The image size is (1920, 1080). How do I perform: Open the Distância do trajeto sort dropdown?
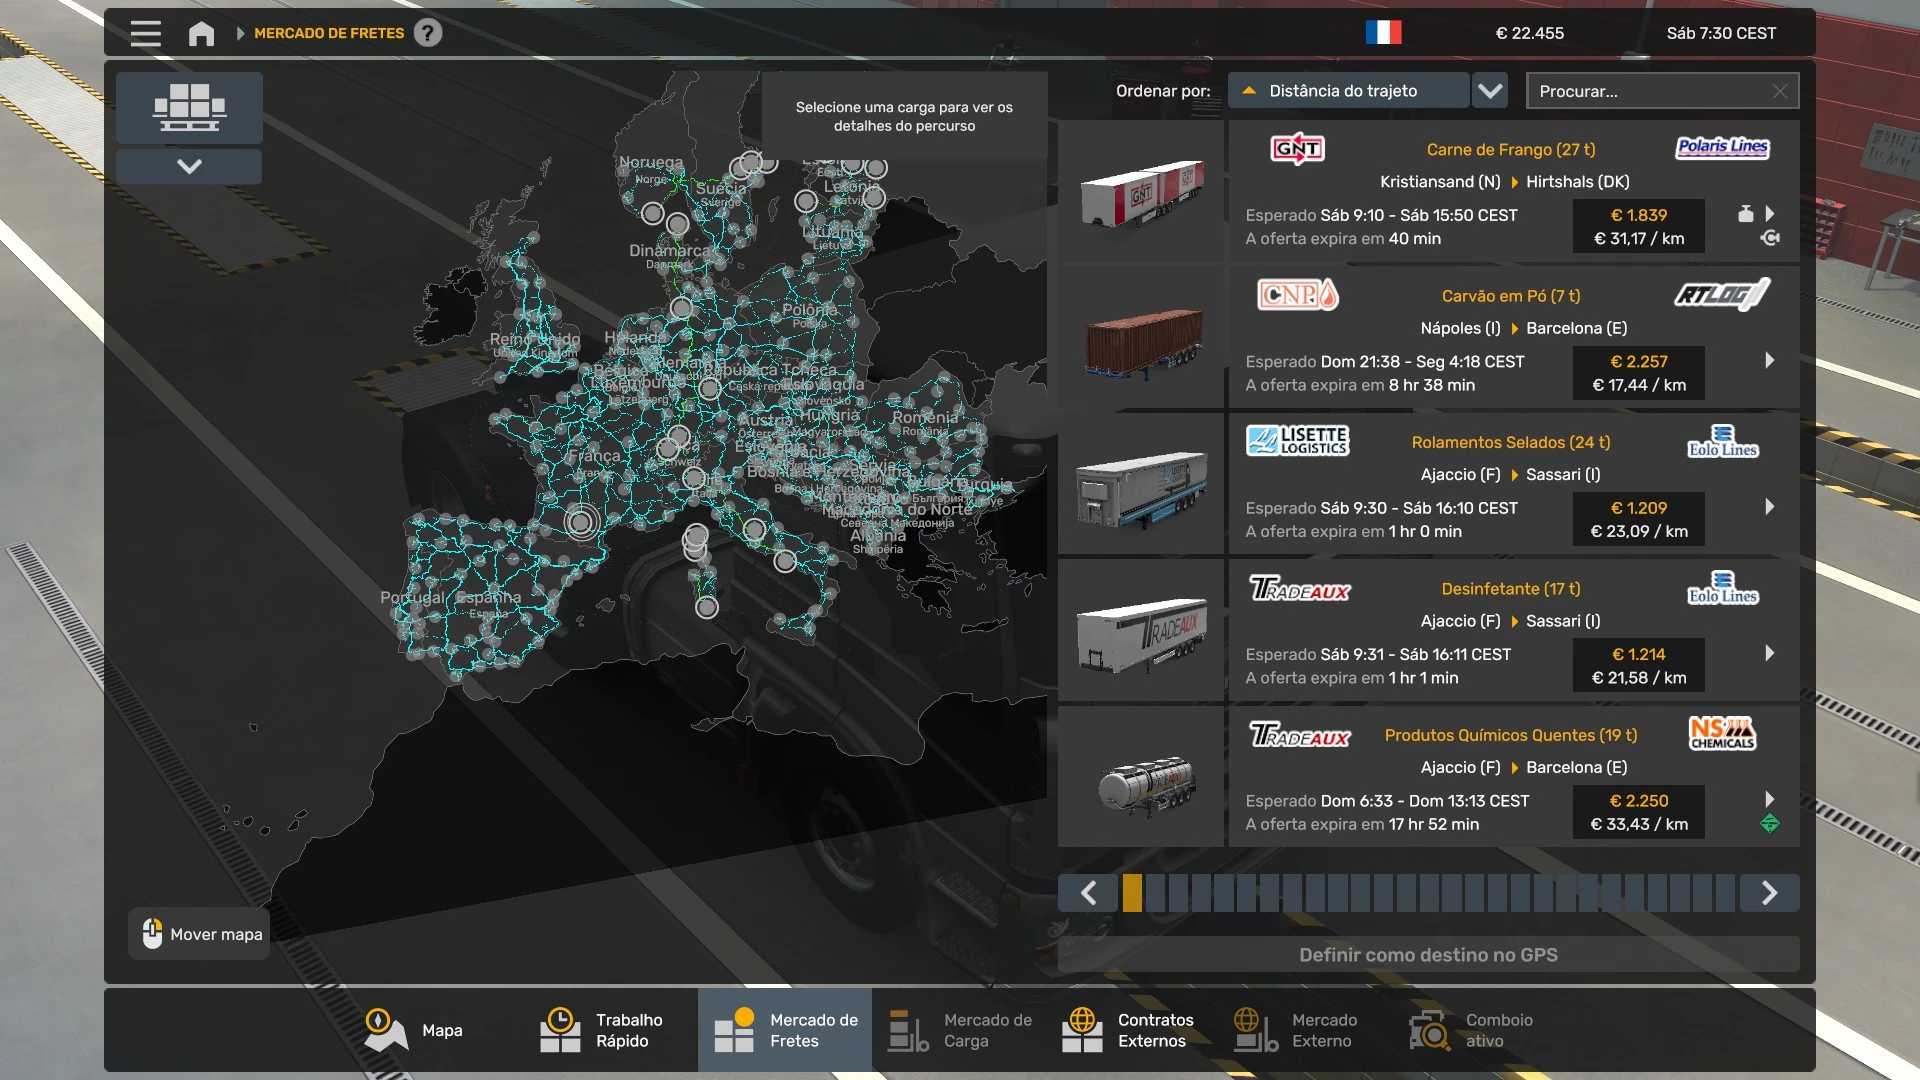(1348, 91)
